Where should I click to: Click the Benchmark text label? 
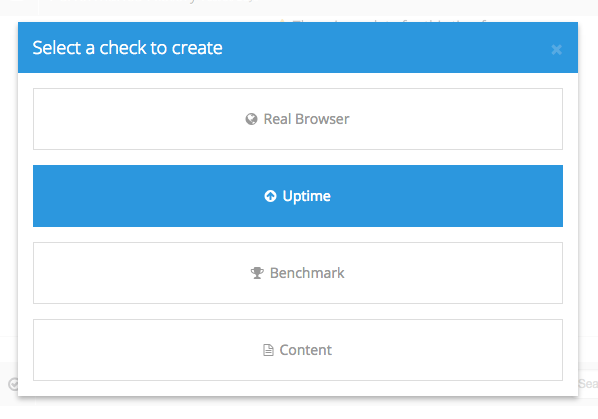(x=307, y=273)
